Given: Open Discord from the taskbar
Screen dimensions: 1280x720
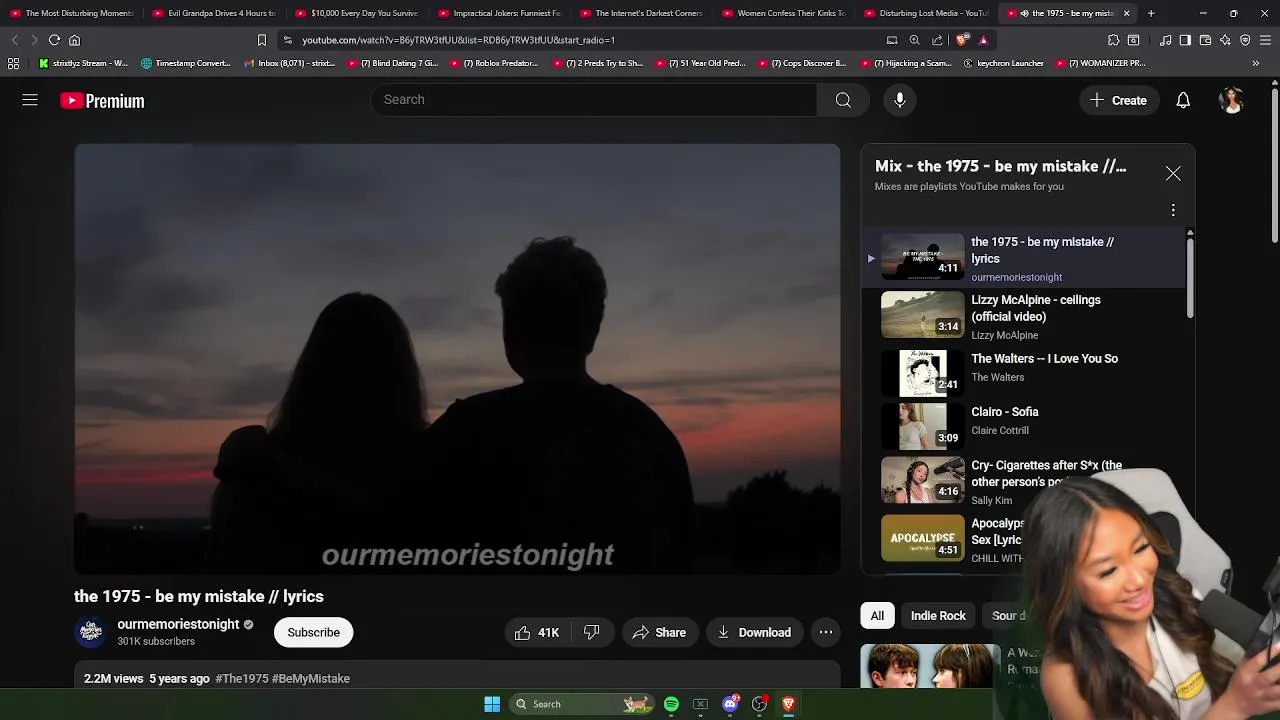Looking at the screenshot, I should [x=730, y=704].
